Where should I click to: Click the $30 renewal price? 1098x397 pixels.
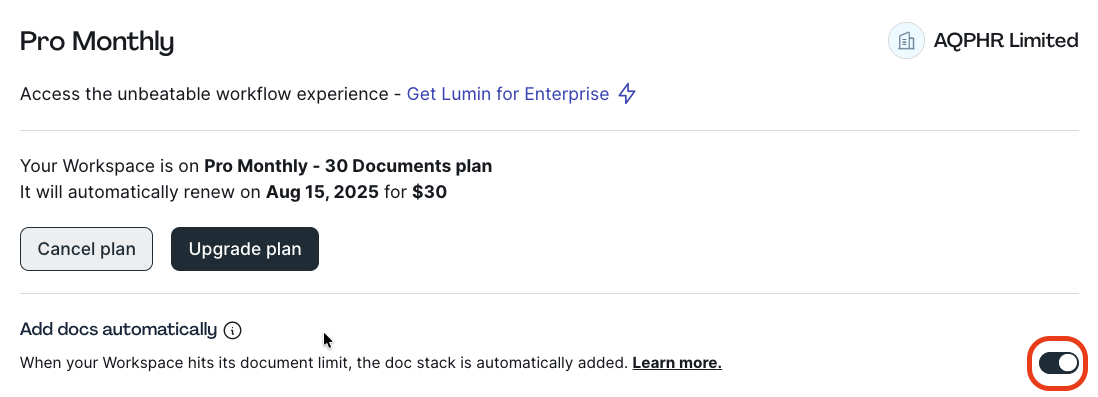coord(429,192)
